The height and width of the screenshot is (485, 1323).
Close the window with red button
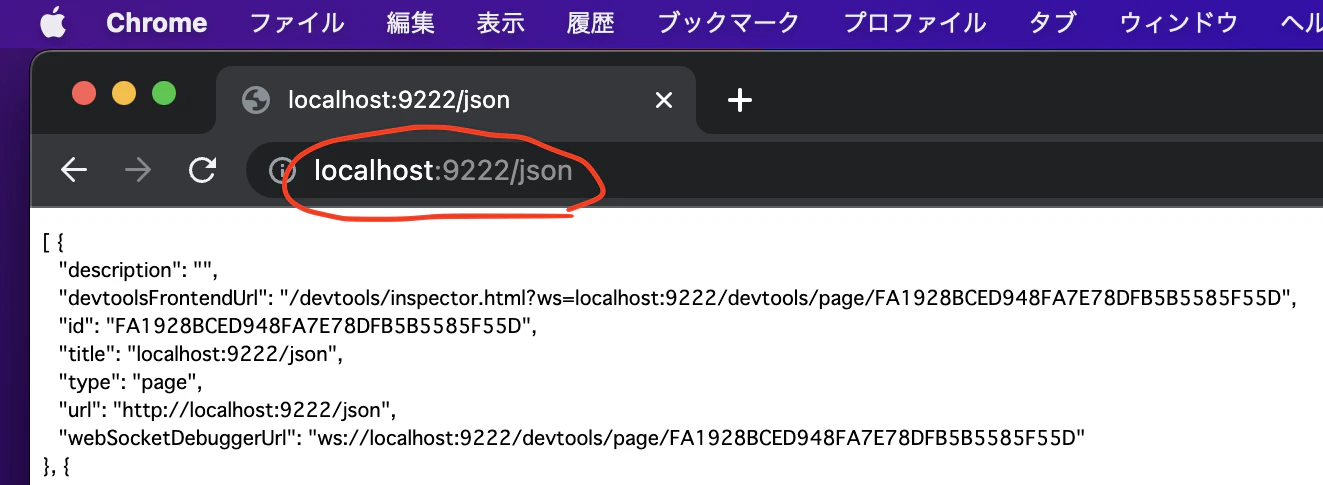tap(84, 94)
